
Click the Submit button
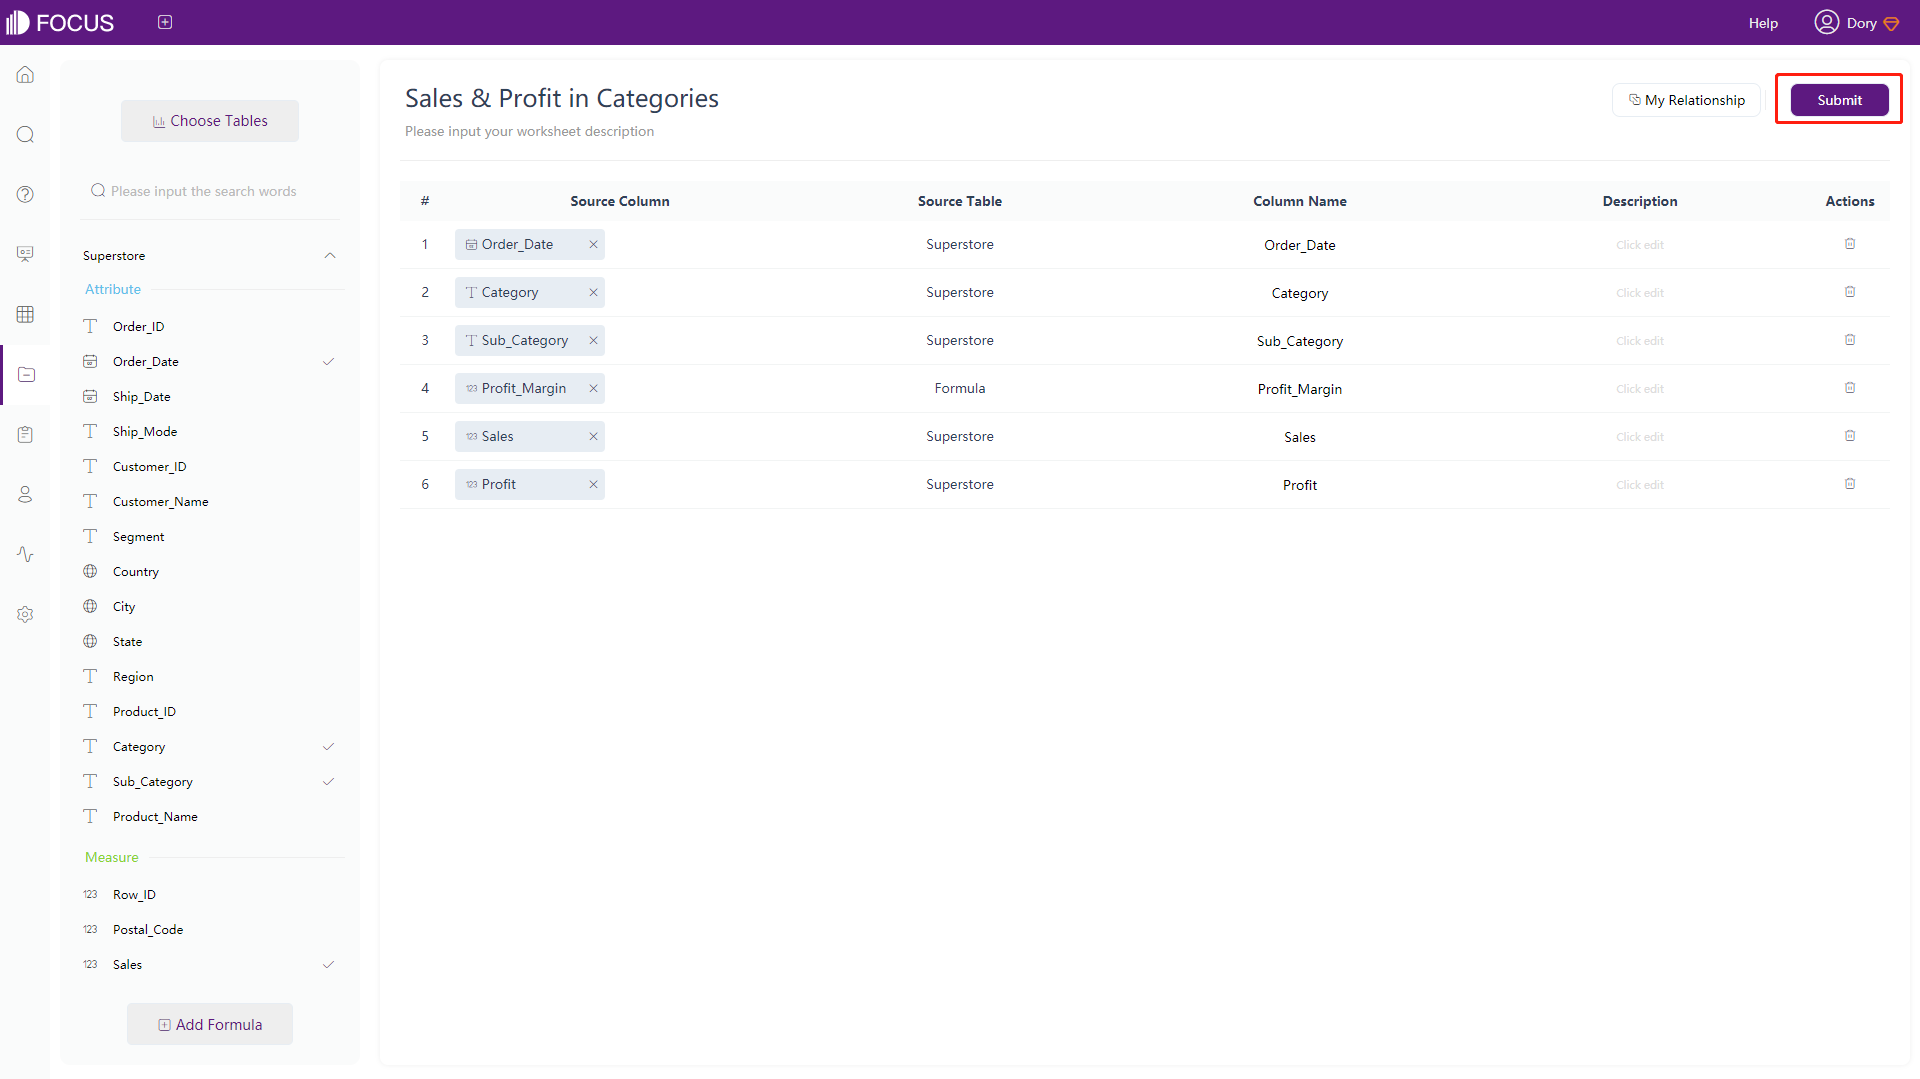click(x=1839, y=100)
